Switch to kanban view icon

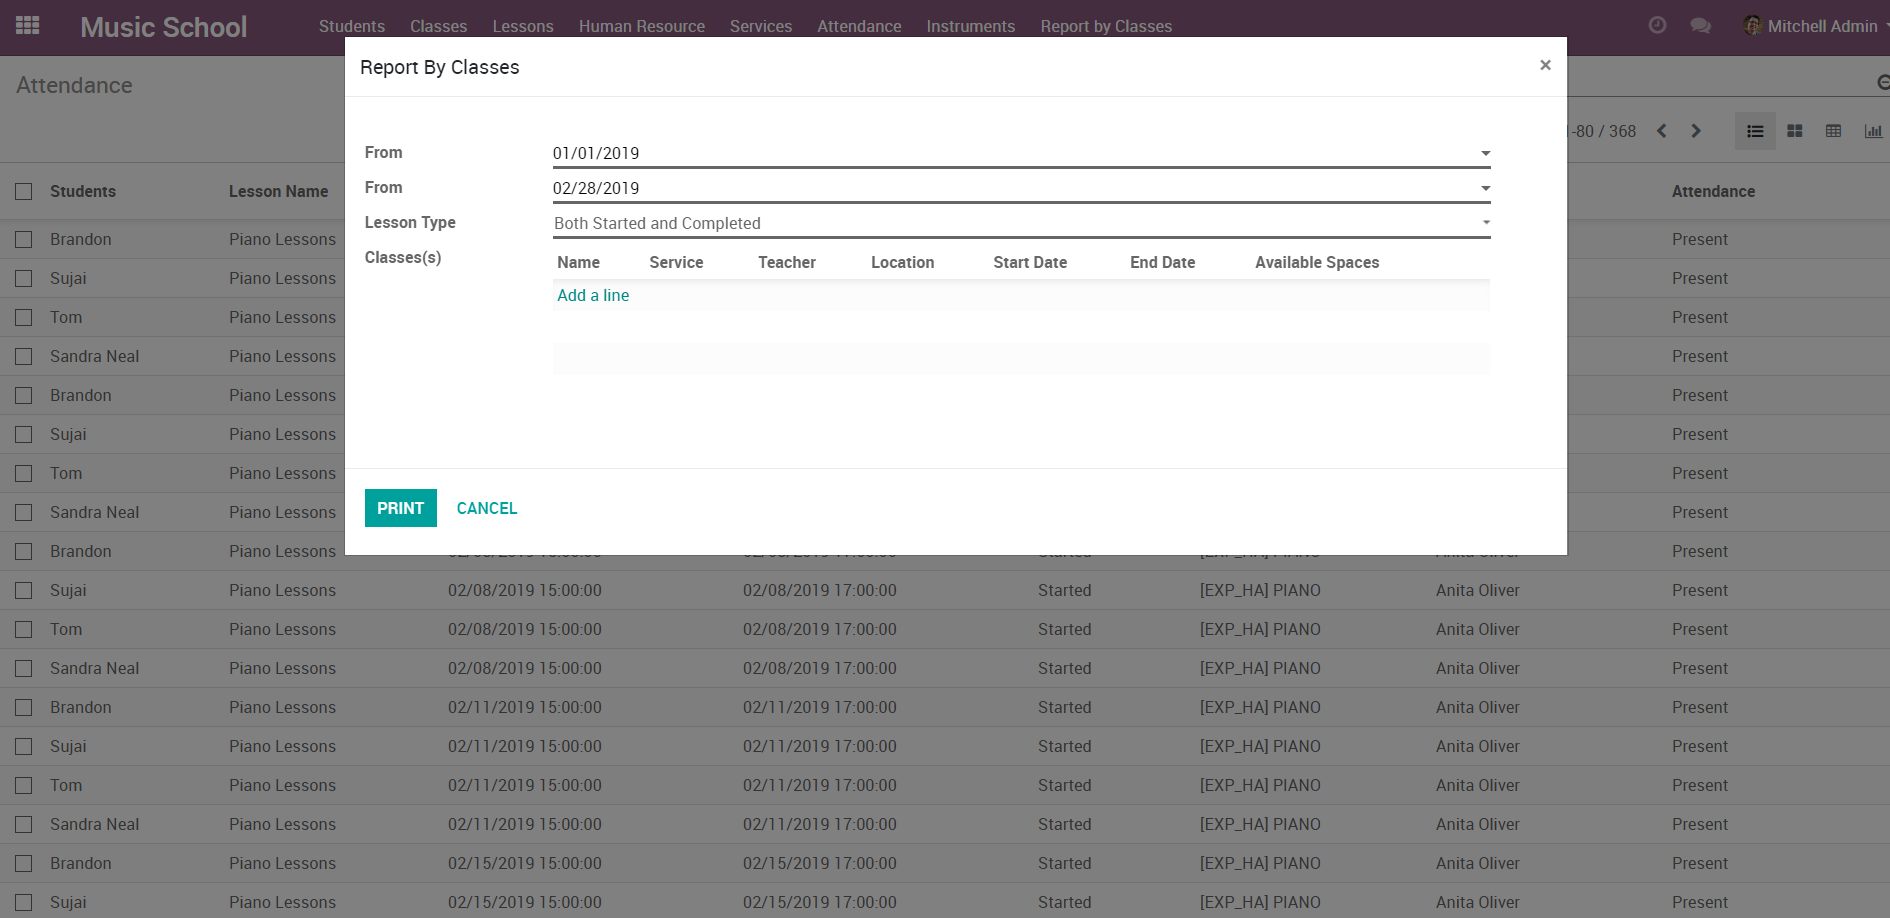point(1795,131)
